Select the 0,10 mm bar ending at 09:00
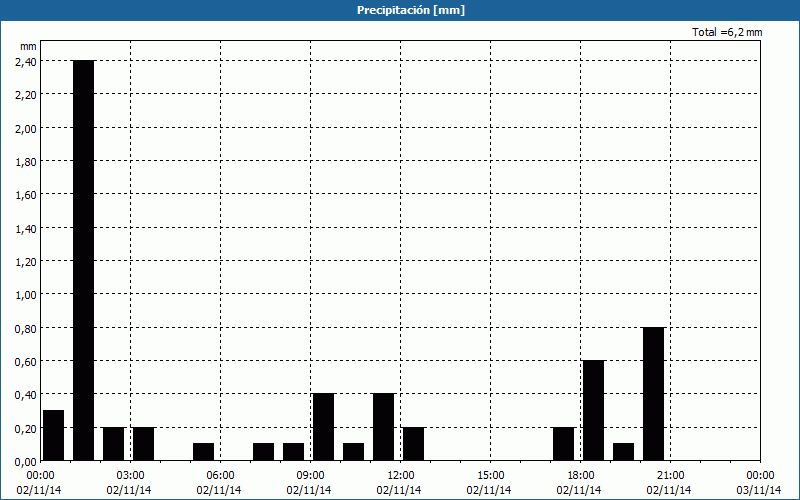 click(x=293, y=452)
